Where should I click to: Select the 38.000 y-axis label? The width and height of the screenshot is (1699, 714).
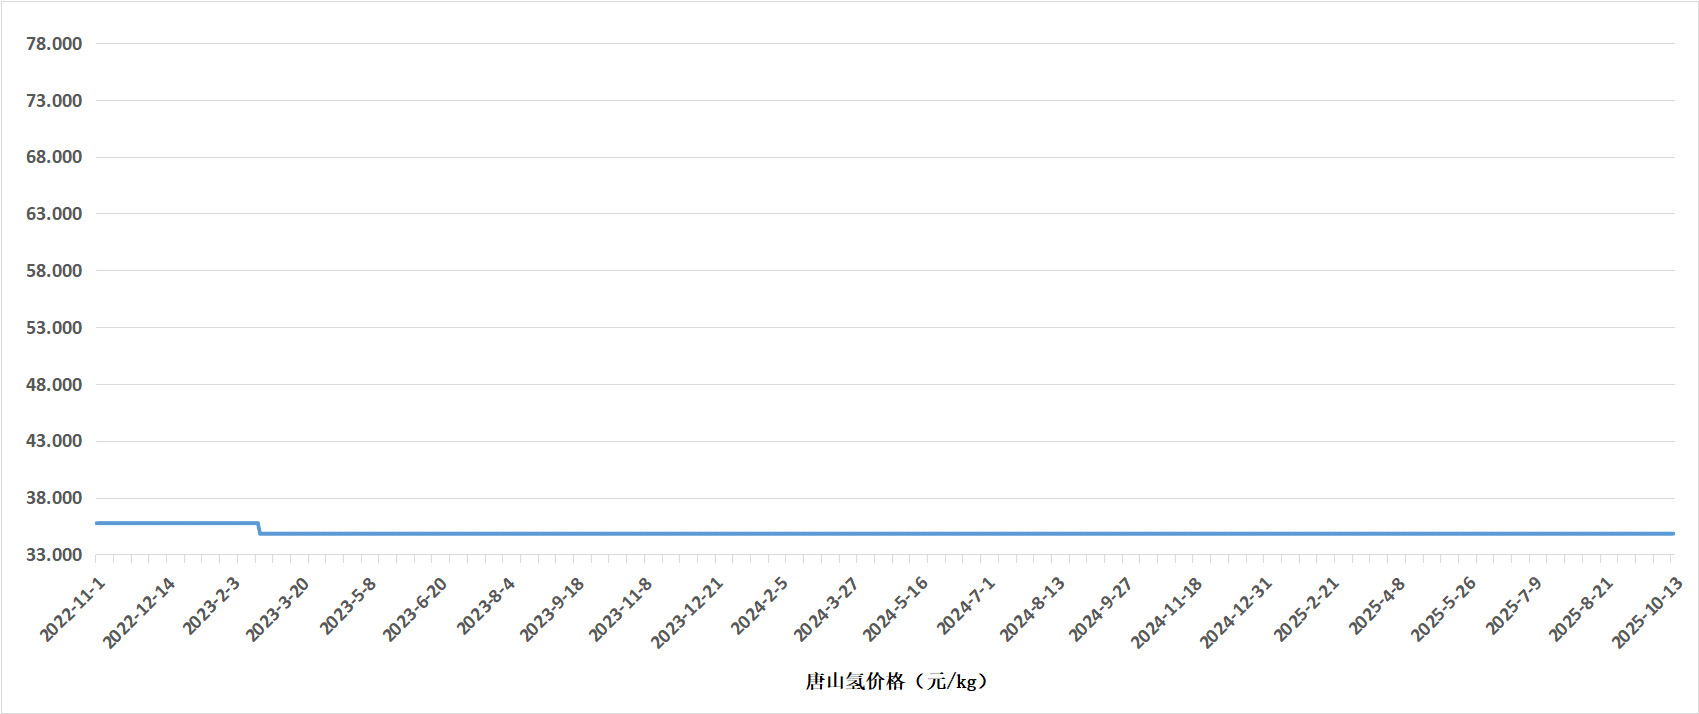tap(54, 498)
